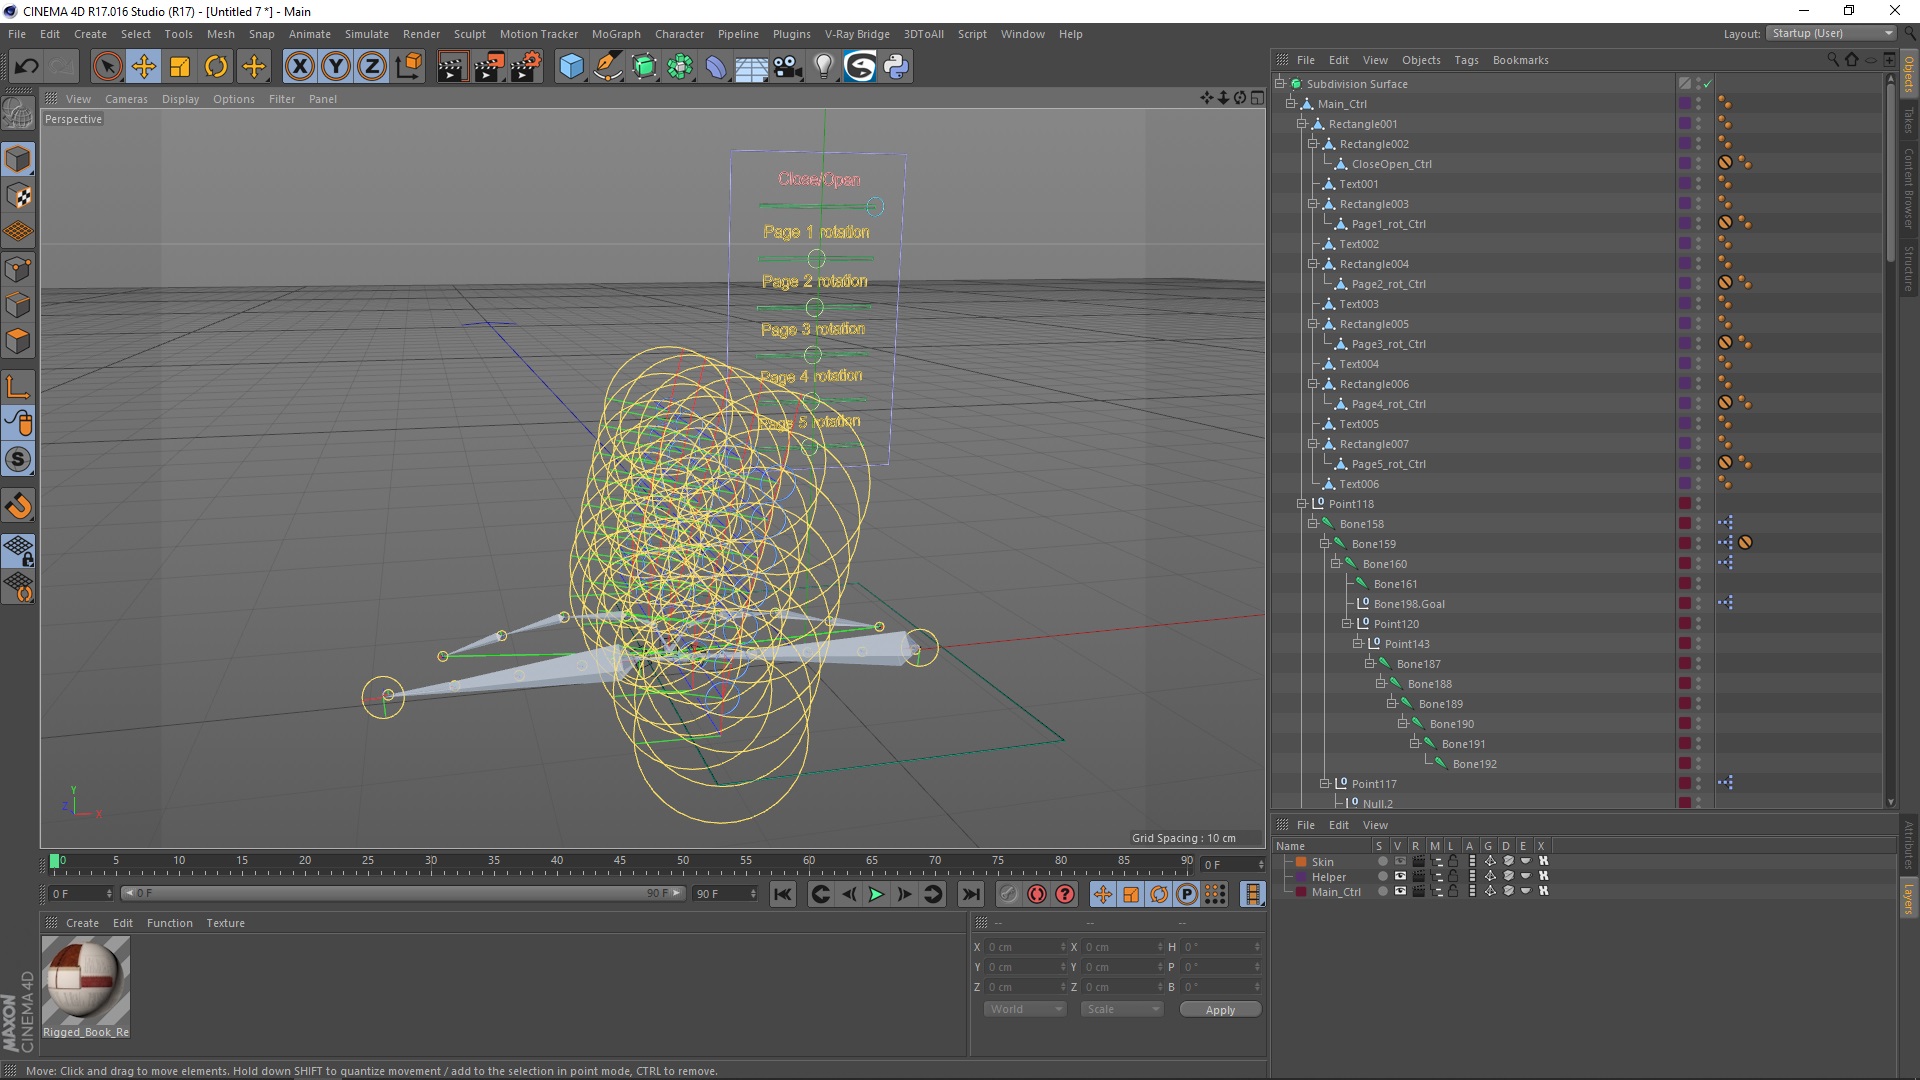Open the Layout dropdown Startup (User)
The width and height of the screenshot is (1920, 1080).
pyautogui.click(x=1831, y=34)
